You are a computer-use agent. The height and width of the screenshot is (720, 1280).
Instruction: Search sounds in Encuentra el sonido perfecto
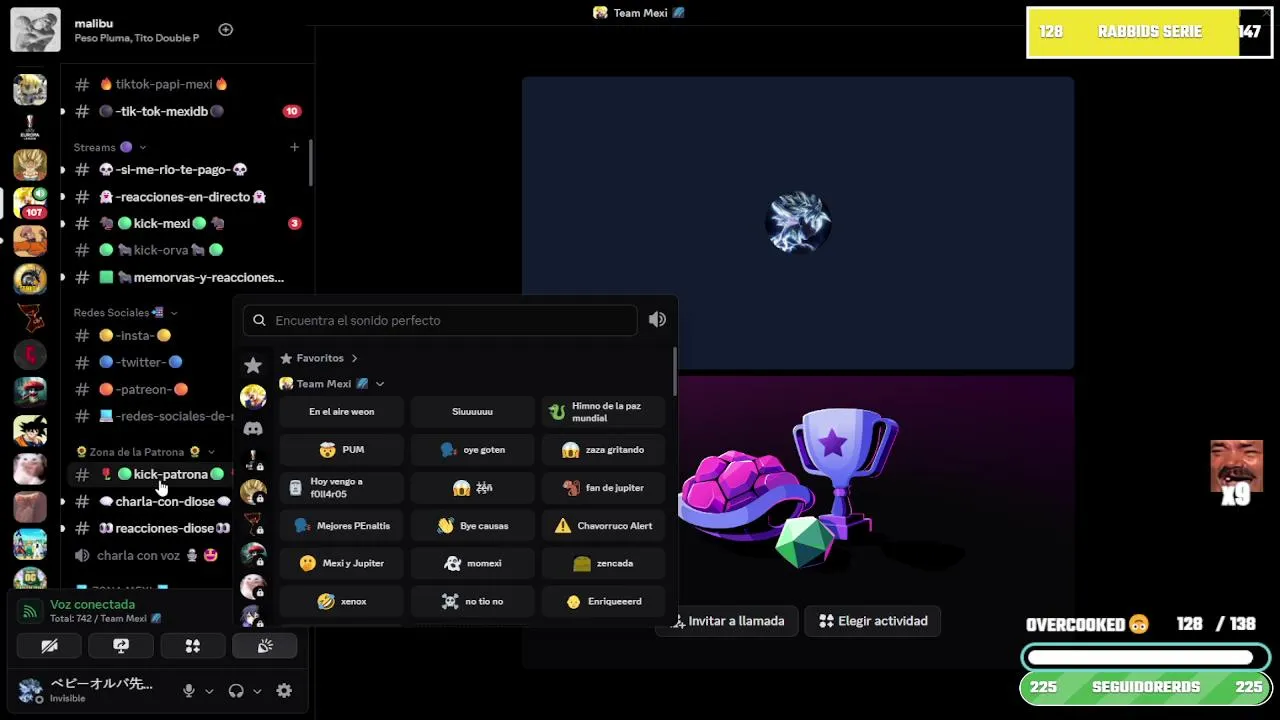coord(440,320)
